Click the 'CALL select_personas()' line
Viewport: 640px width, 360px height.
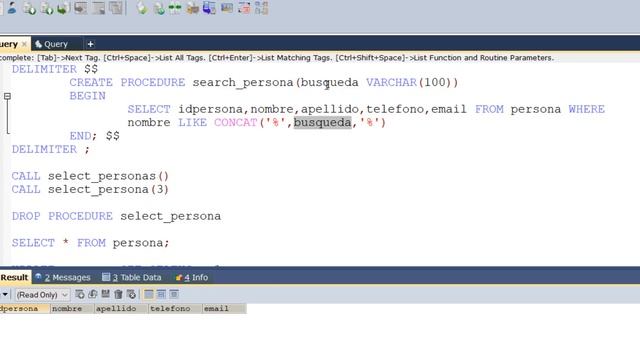coord(90,176)
